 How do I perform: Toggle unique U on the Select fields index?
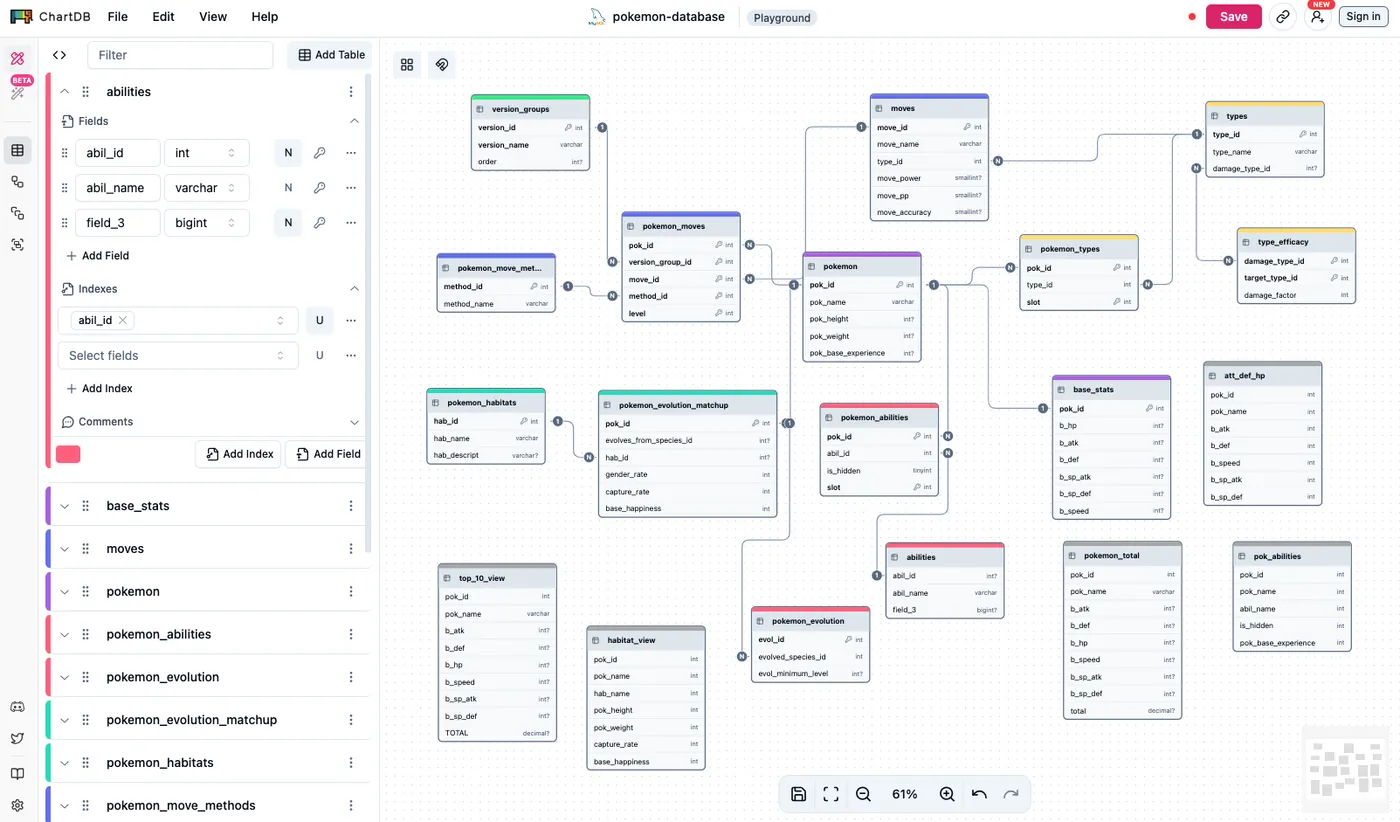tap(320, 356)
